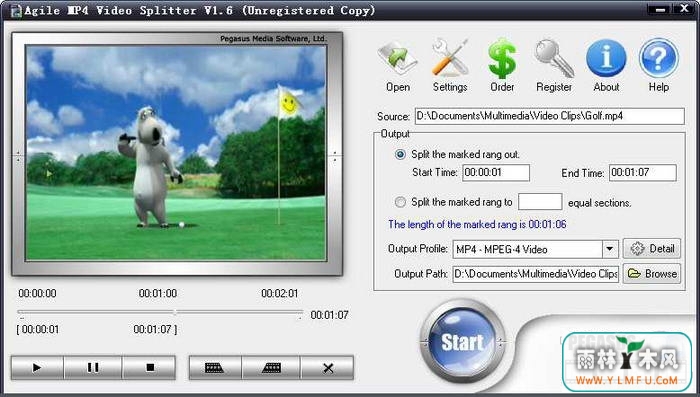Click the Order dollar sign icon
Image resolution: width=700 pixels, height=397 pixels.
502,65
